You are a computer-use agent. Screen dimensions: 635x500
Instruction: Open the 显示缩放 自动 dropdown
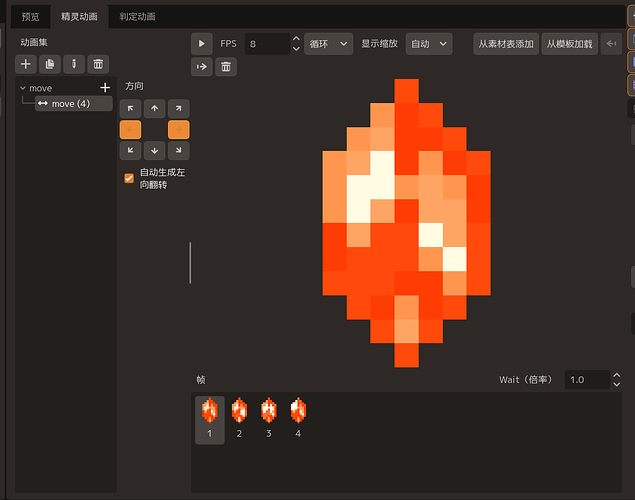(x=429, y=44)
